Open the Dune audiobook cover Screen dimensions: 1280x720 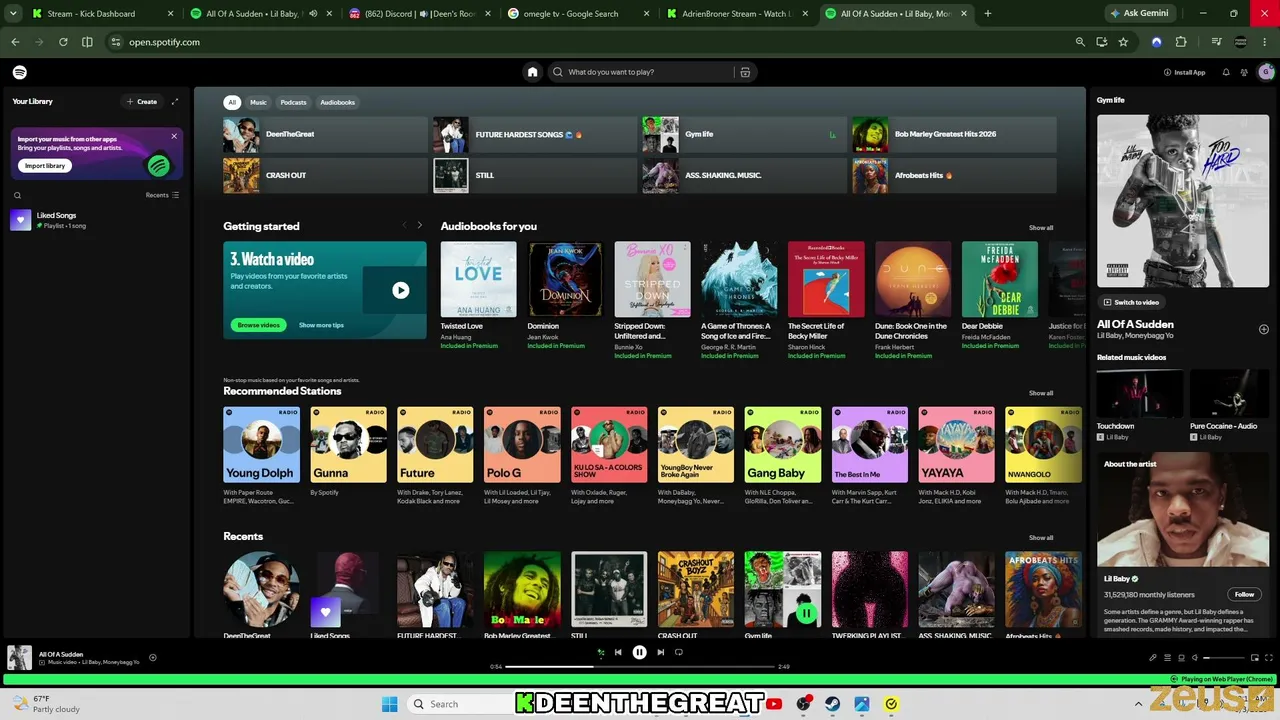pos(913,279)
